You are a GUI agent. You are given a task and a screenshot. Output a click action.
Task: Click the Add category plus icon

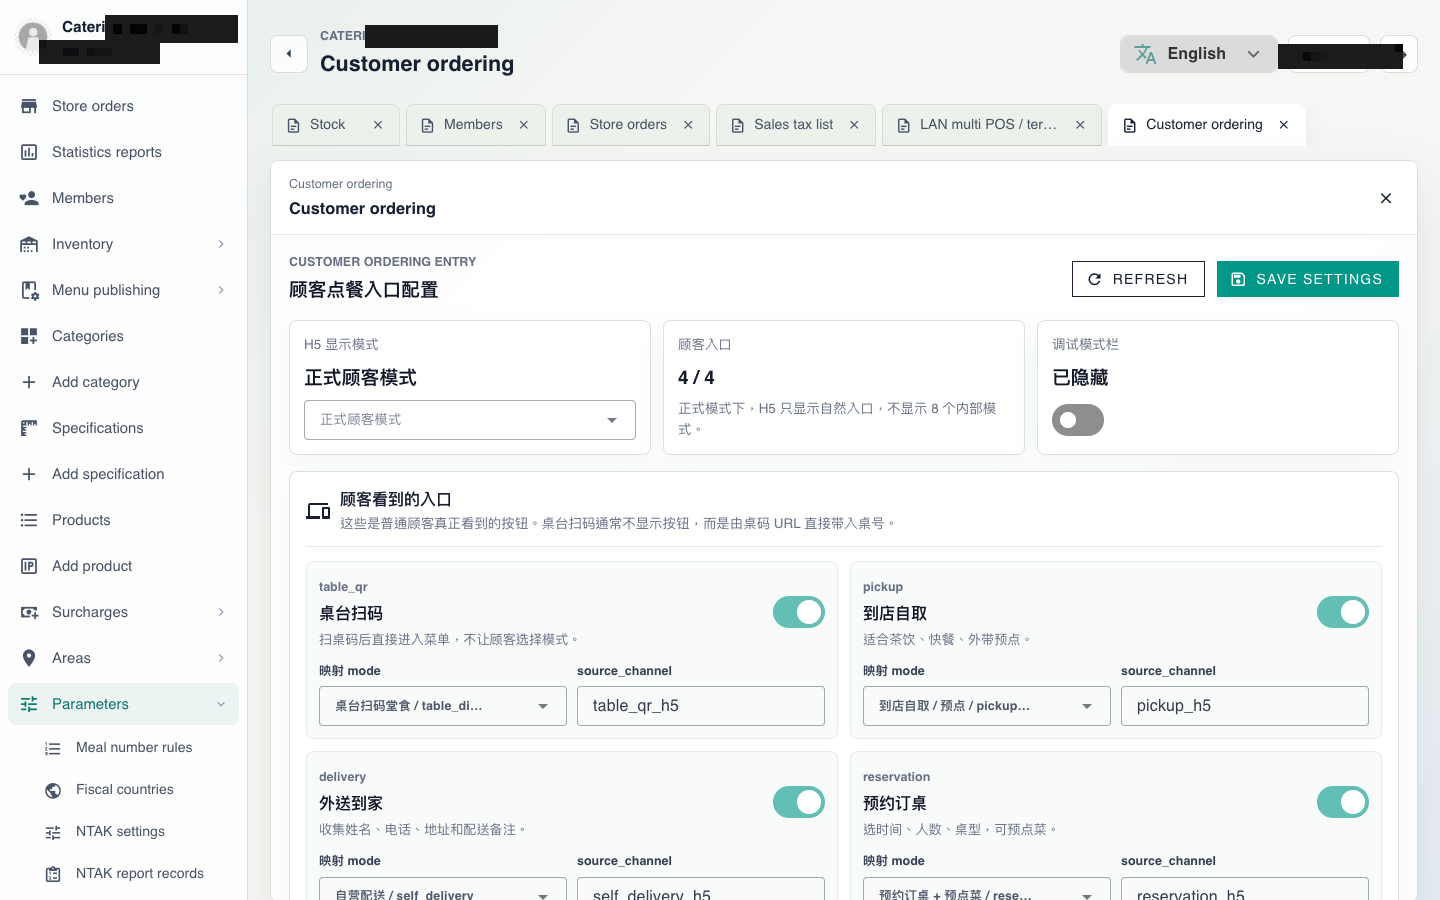tap(29, 382)
